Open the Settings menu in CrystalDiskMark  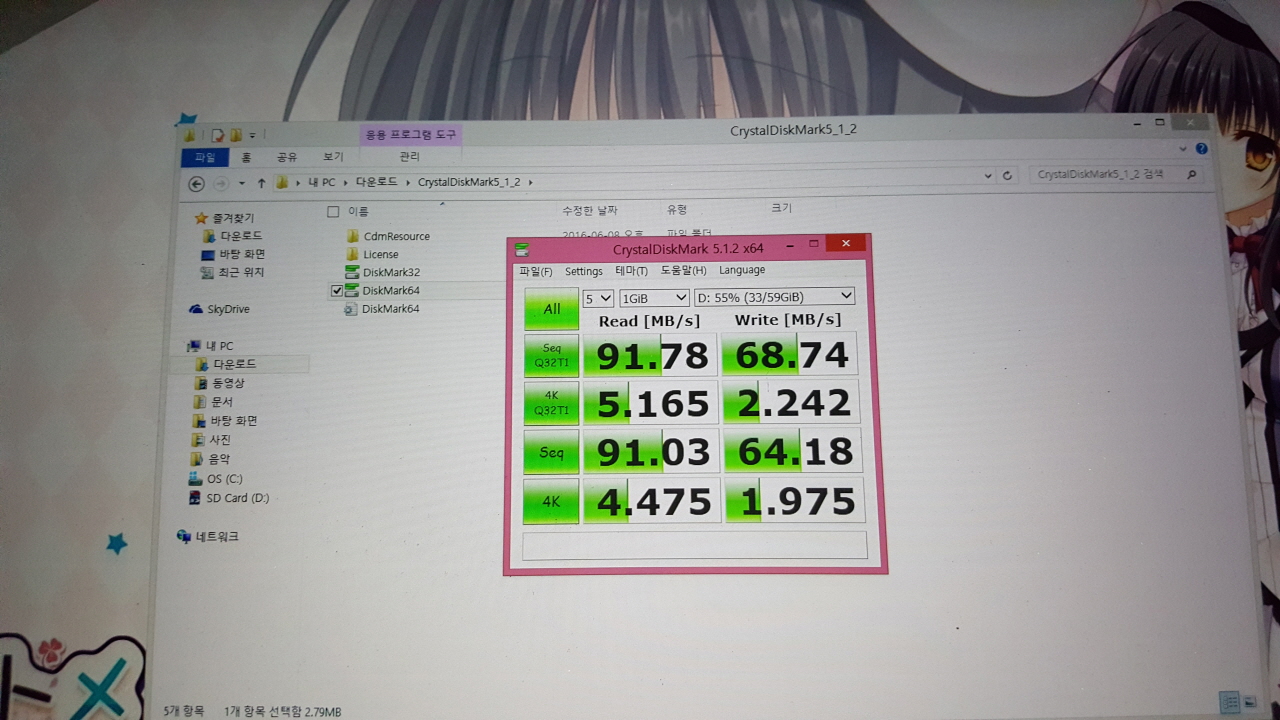(x=583, y=272)
